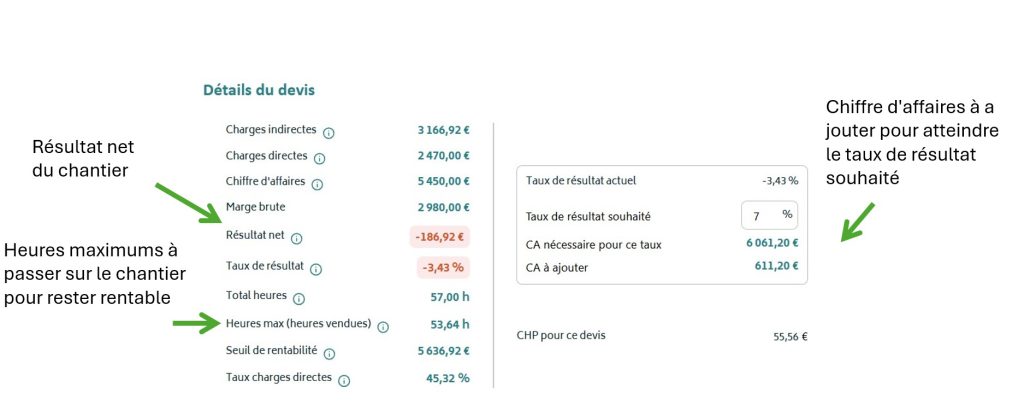The width and height of the screenshot is (1024, 417).
Task: Click the CA à ajouter value 611,20 €
Action: click(x=776, y=266)
